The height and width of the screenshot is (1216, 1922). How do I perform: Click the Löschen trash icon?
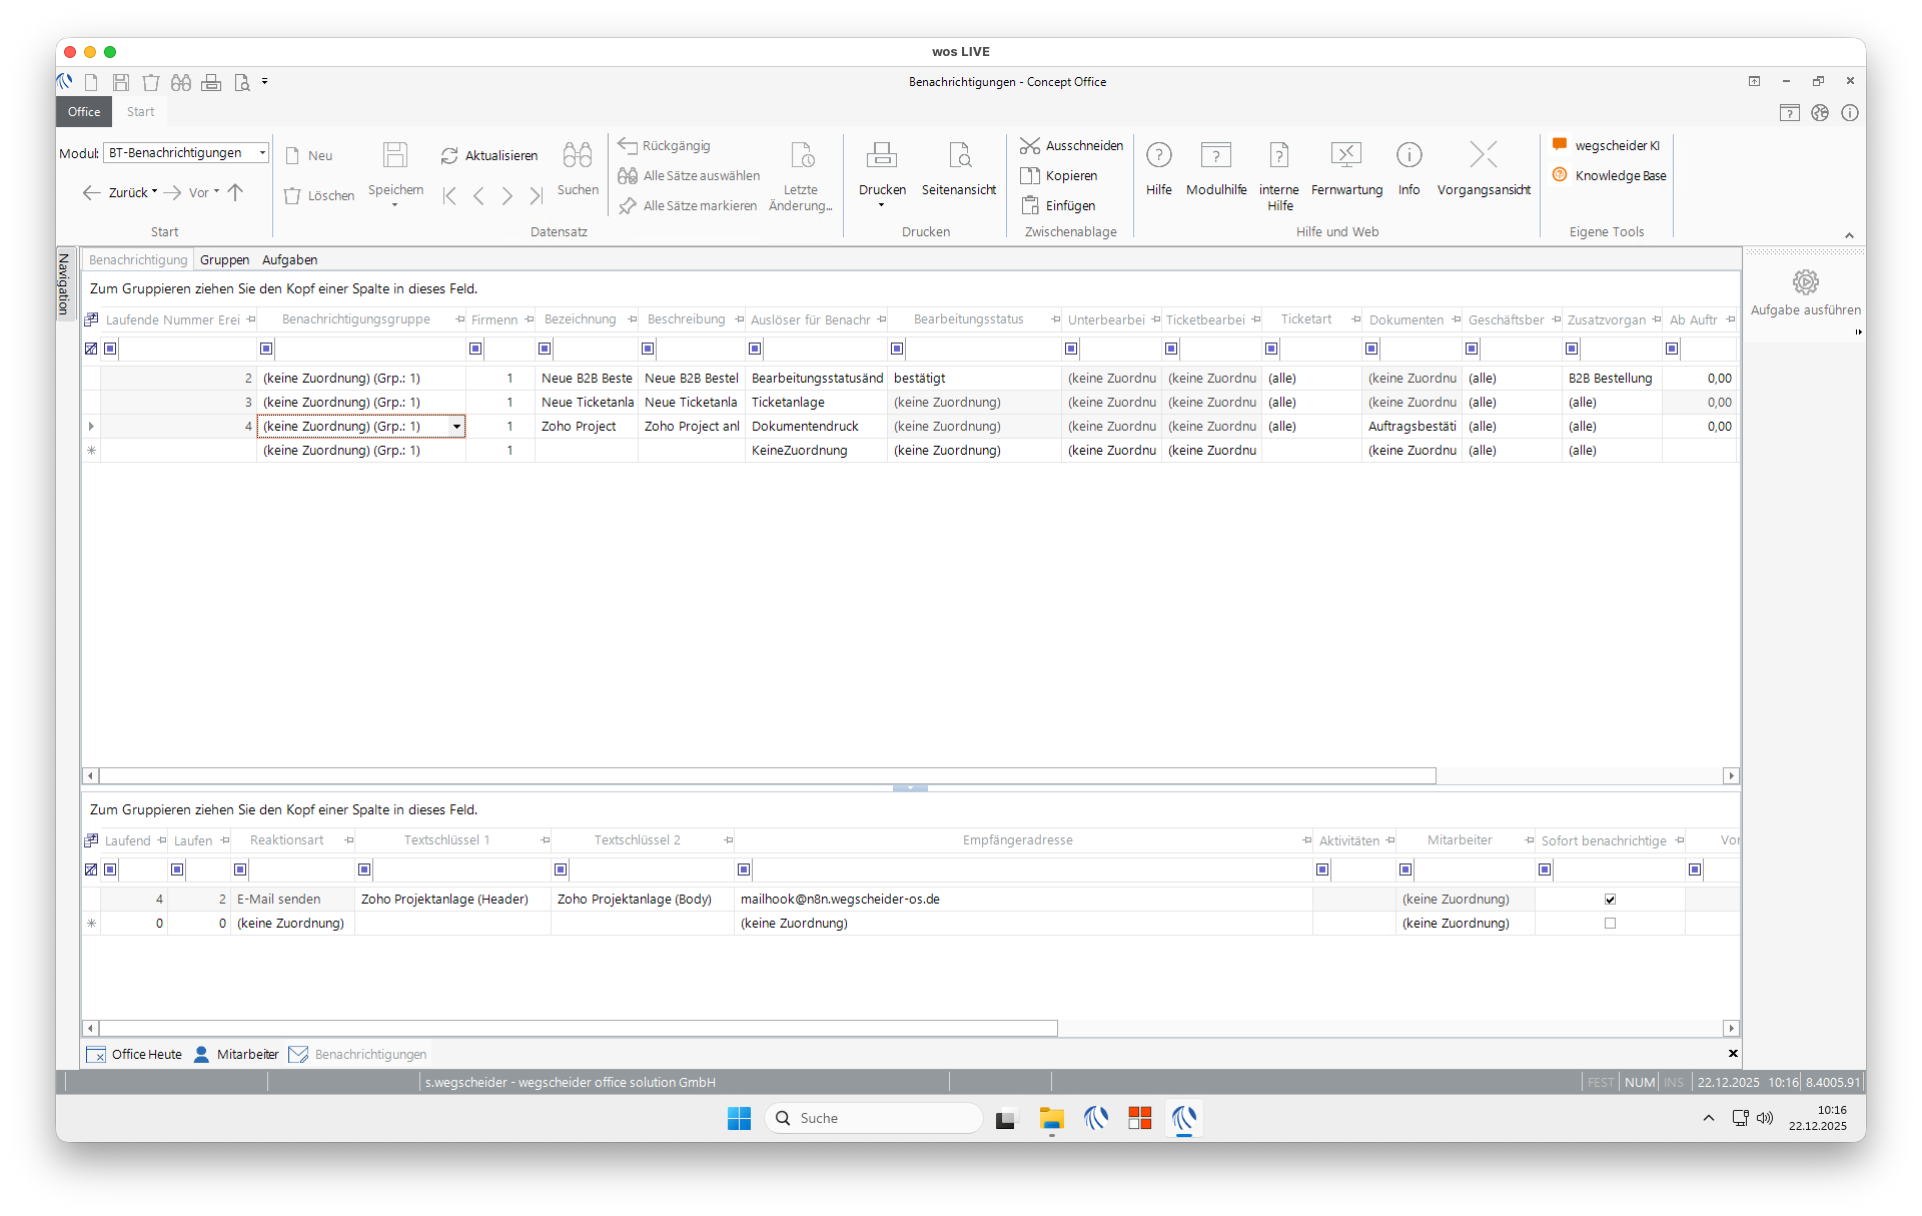(x=293, y=196)
